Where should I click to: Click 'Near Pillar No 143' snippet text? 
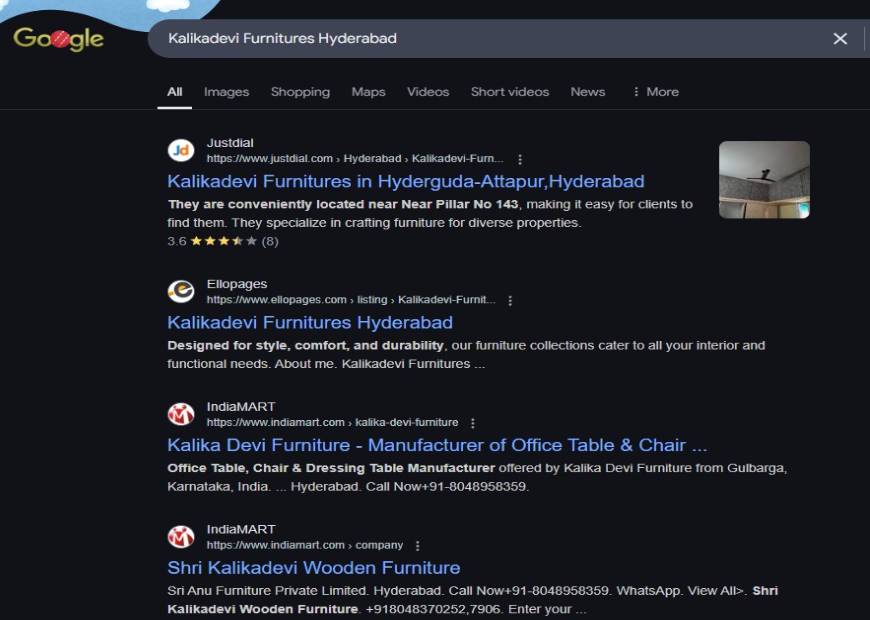459,204
